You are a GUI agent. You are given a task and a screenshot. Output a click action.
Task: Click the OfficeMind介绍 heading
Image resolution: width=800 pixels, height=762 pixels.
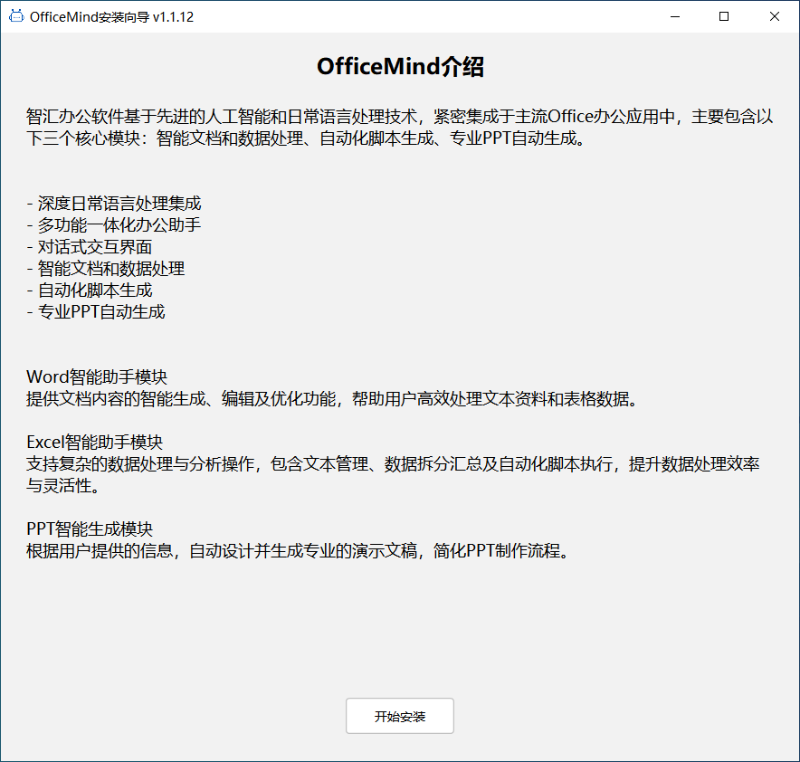(400, 66)
